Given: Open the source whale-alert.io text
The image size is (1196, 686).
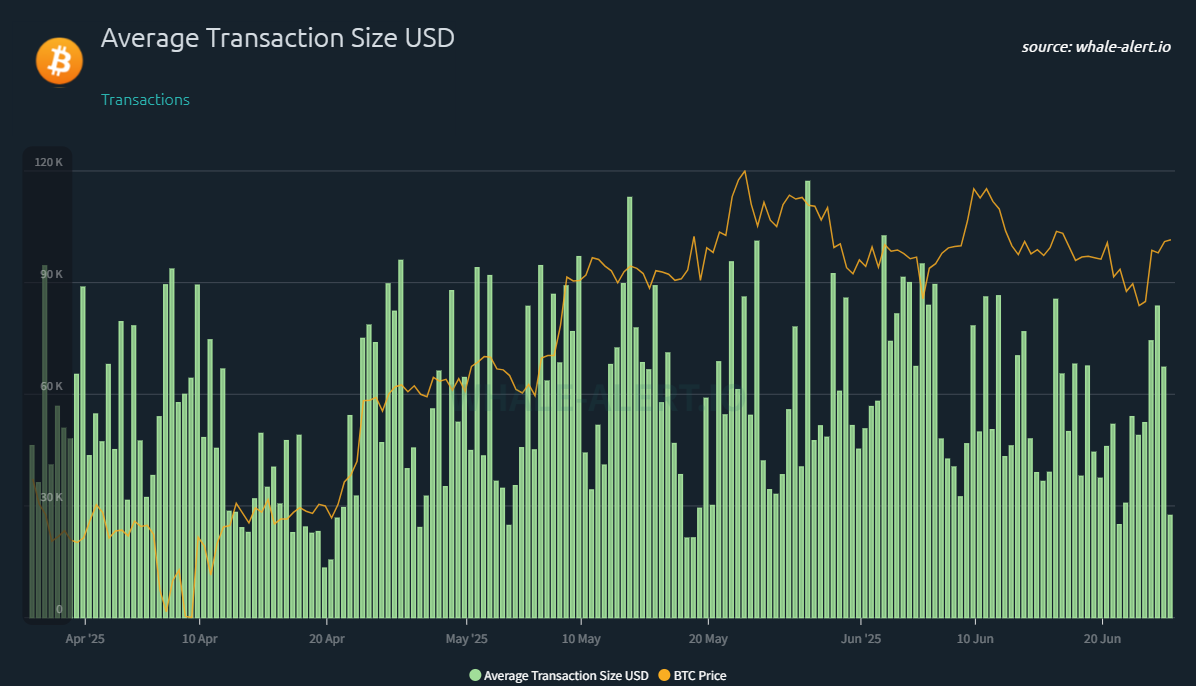Looking at the screenshot, I should [x=1096, y=47].
